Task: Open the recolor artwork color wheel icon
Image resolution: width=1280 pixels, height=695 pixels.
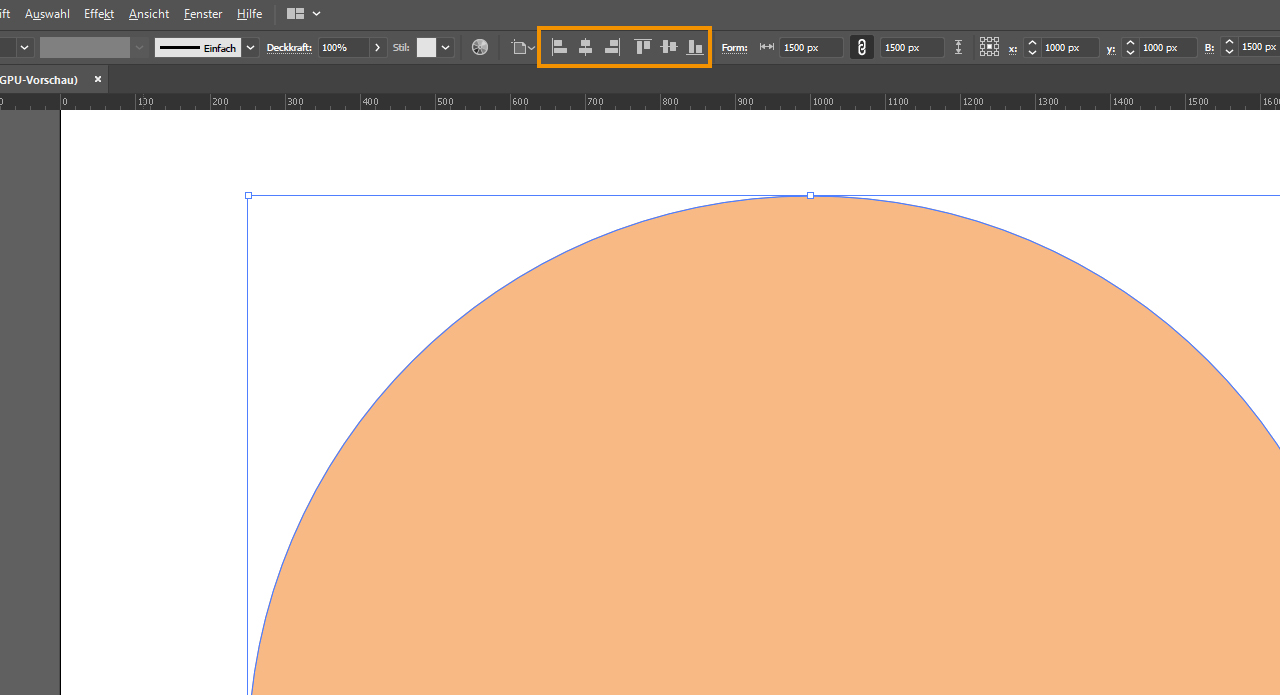Action: (480, 47)
